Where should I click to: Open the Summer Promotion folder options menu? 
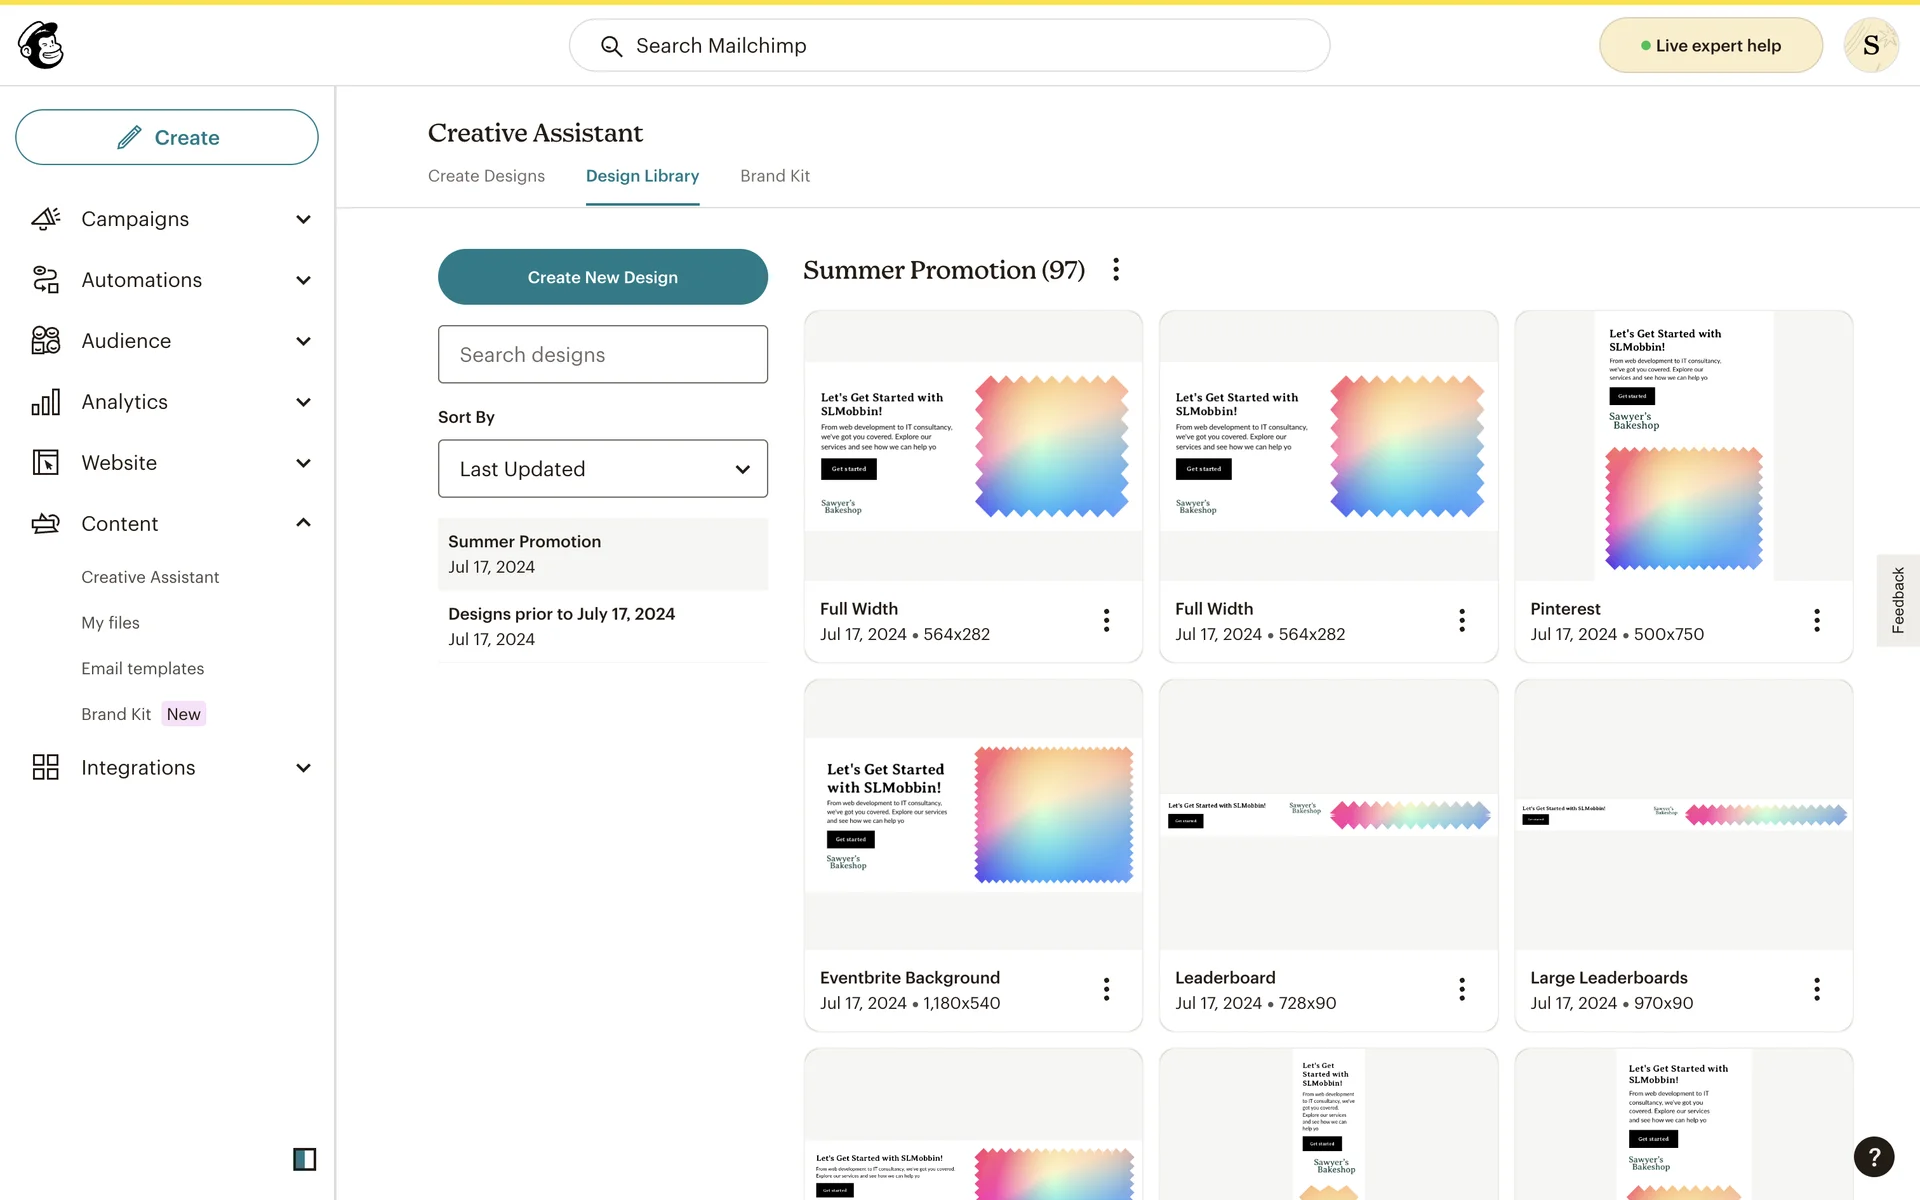click(1116, 270)
